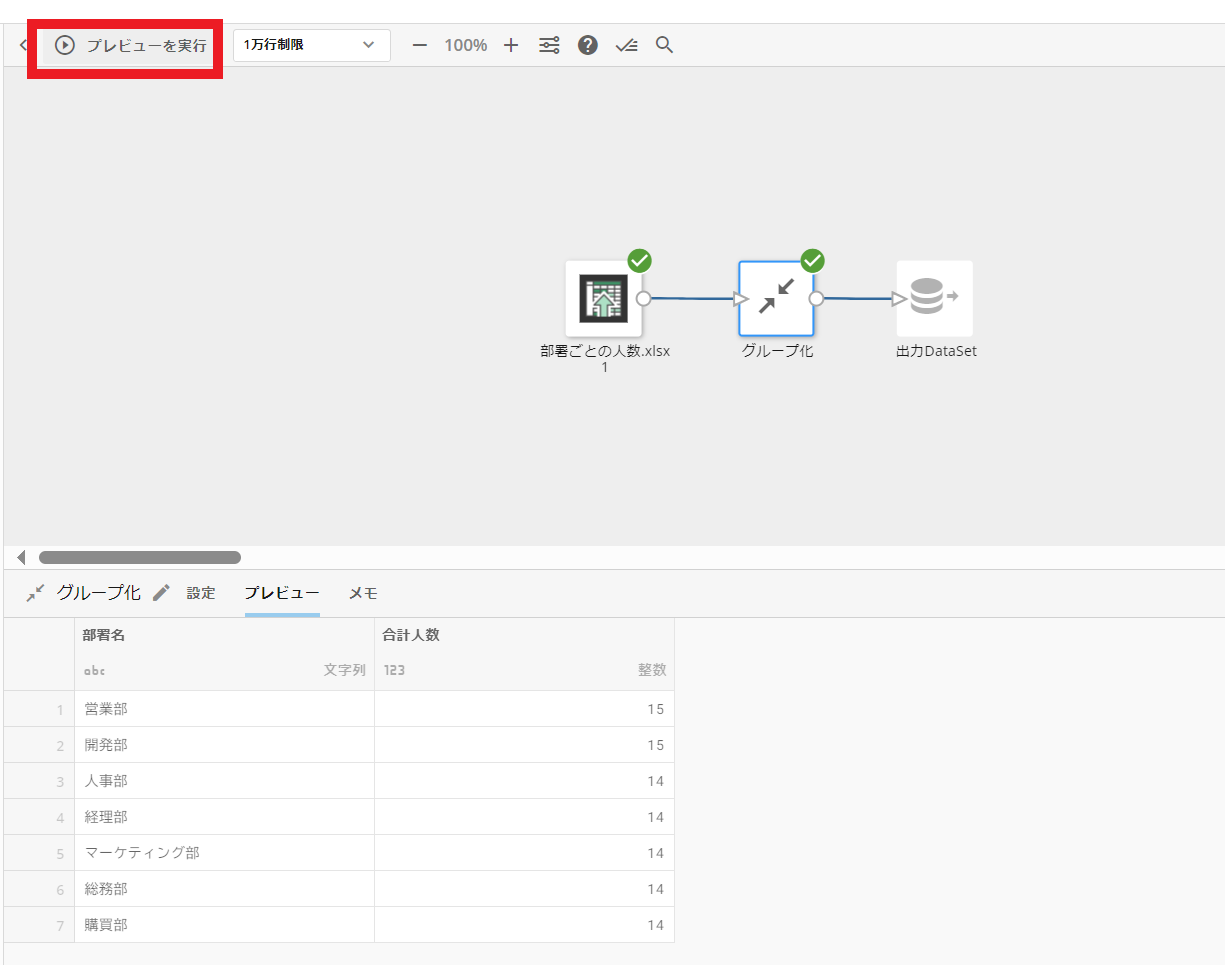Viewport: 1225px width, 965px height.
Task: Click the back chevron at top left
Action: coord(23,46)
